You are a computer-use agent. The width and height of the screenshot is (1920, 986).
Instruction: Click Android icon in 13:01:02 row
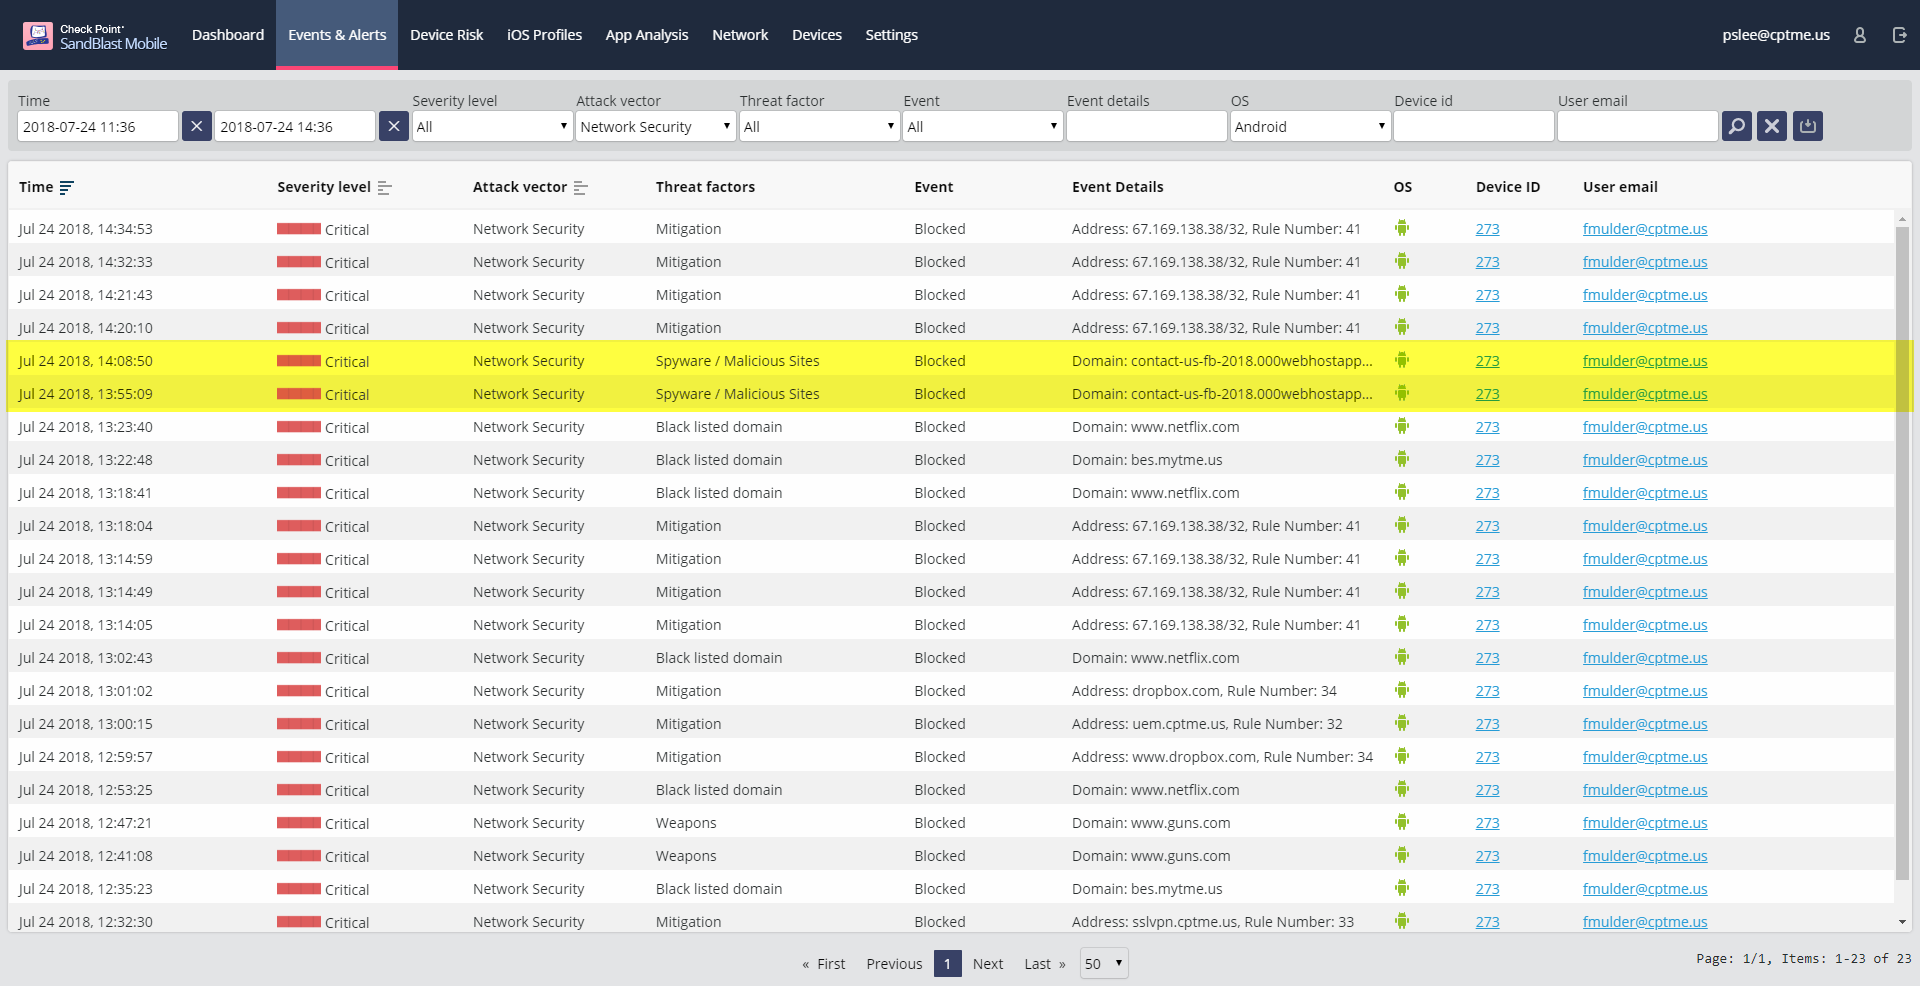[1402, 690]
